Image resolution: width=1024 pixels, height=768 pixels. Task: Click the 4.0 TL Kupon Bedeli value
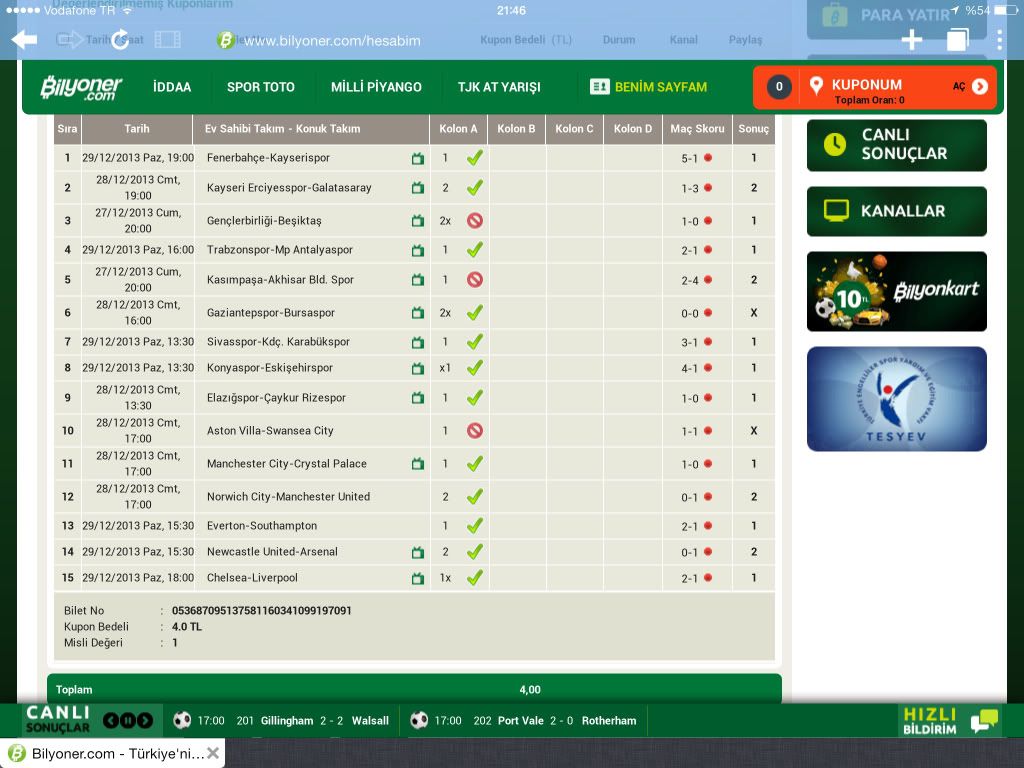point(187,627)
